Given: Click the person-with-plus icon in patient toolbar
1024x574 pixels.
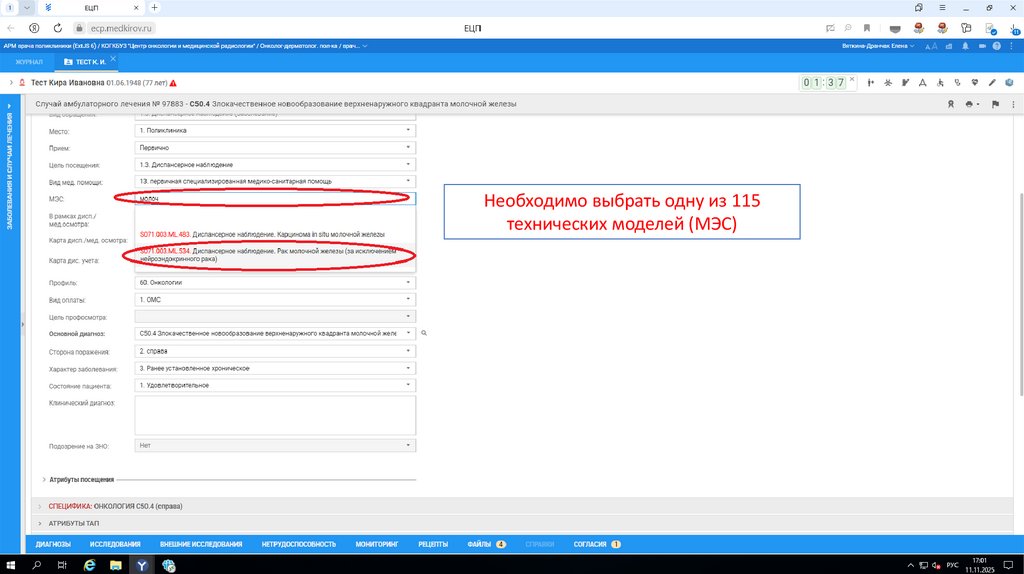Looking at the screenshot, I should point(871,83).
